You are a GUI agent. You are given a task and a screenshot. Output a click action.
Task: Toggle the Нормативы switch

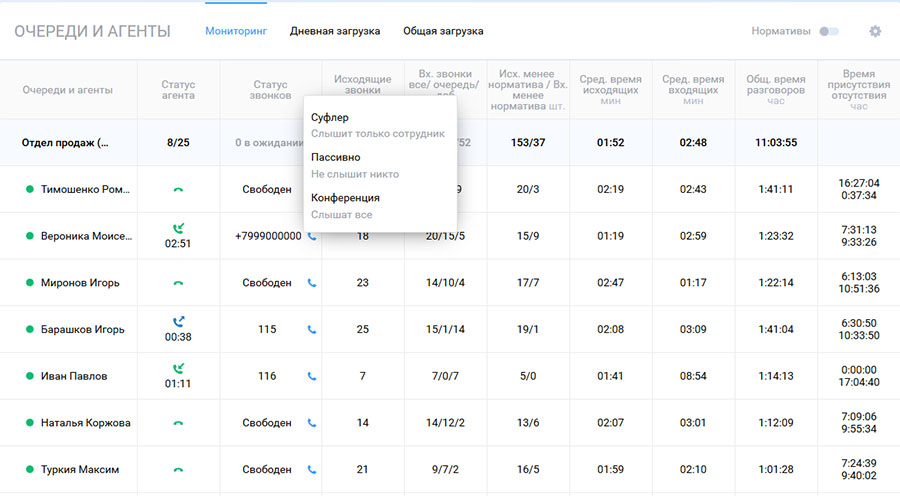click(829, 31)
